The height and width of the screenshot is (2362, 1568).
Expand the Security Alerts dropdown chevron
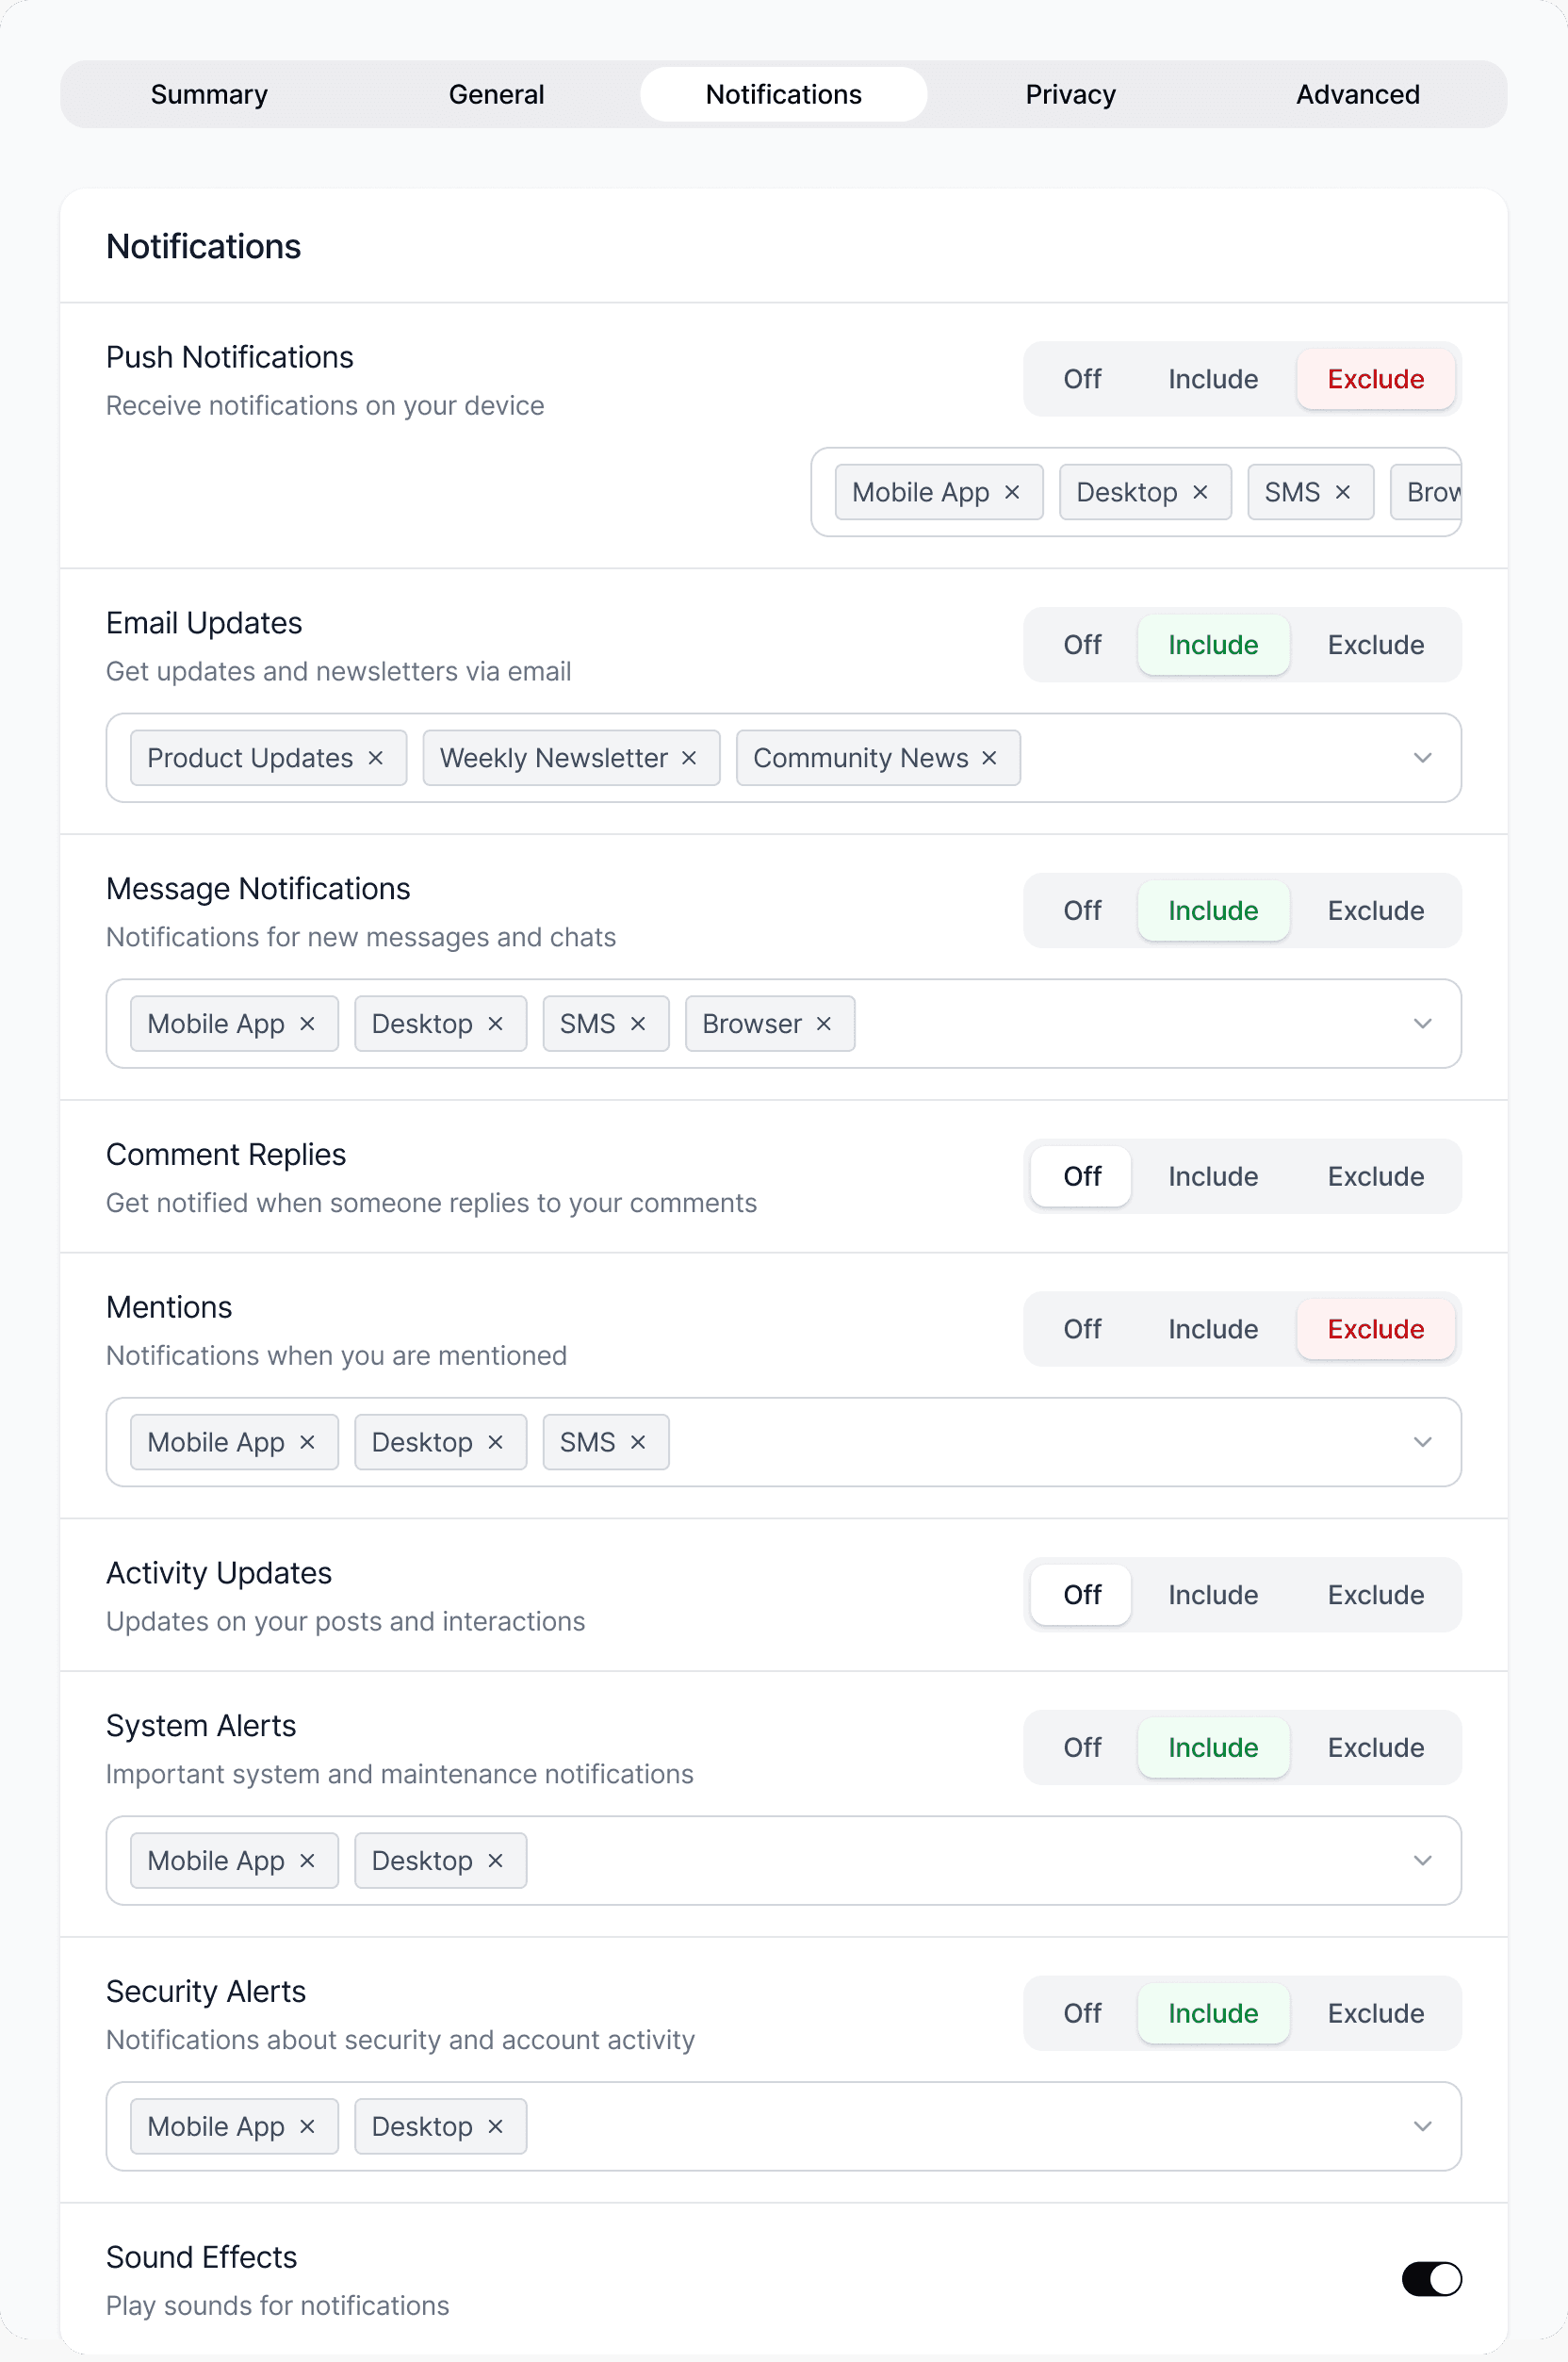pyautogui.click(x=1422, y=2127)
